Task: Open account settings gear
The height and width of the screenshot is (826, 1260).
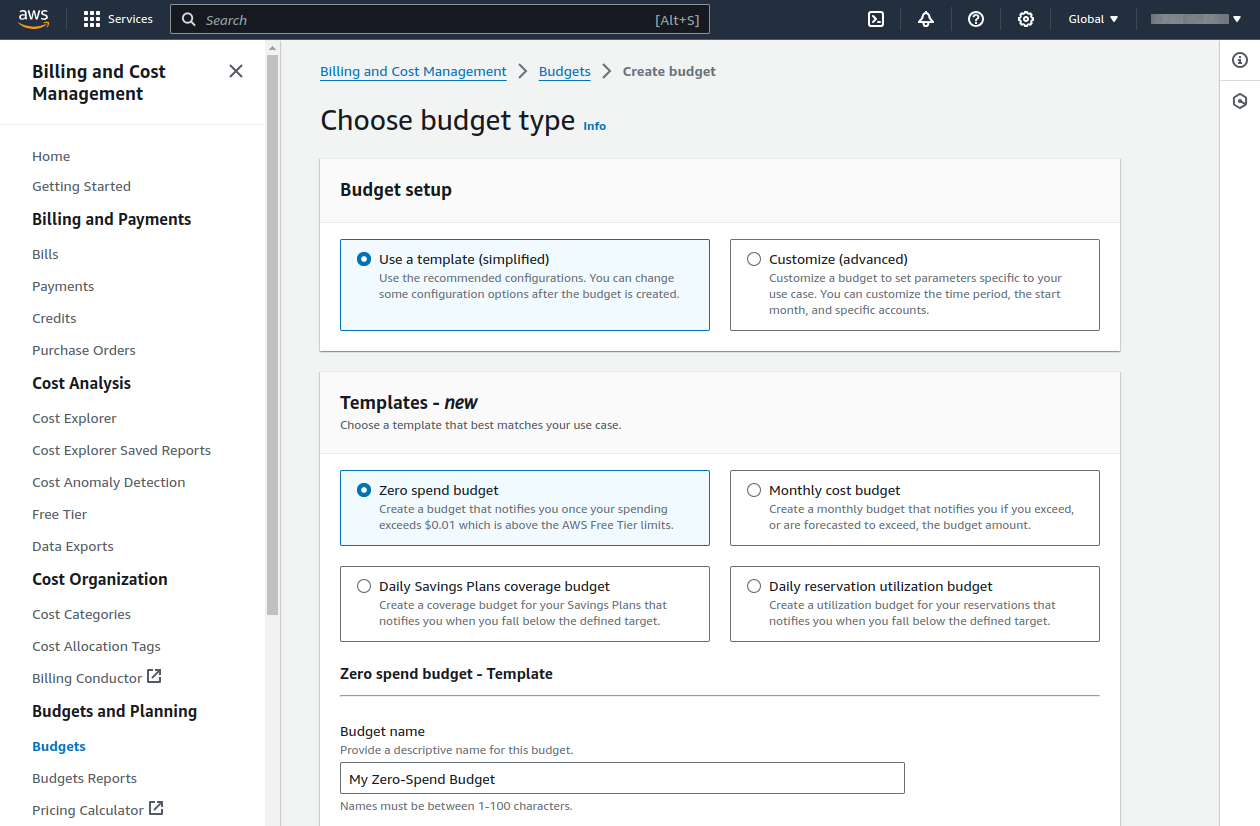Action: click(x=1026, y=18)
